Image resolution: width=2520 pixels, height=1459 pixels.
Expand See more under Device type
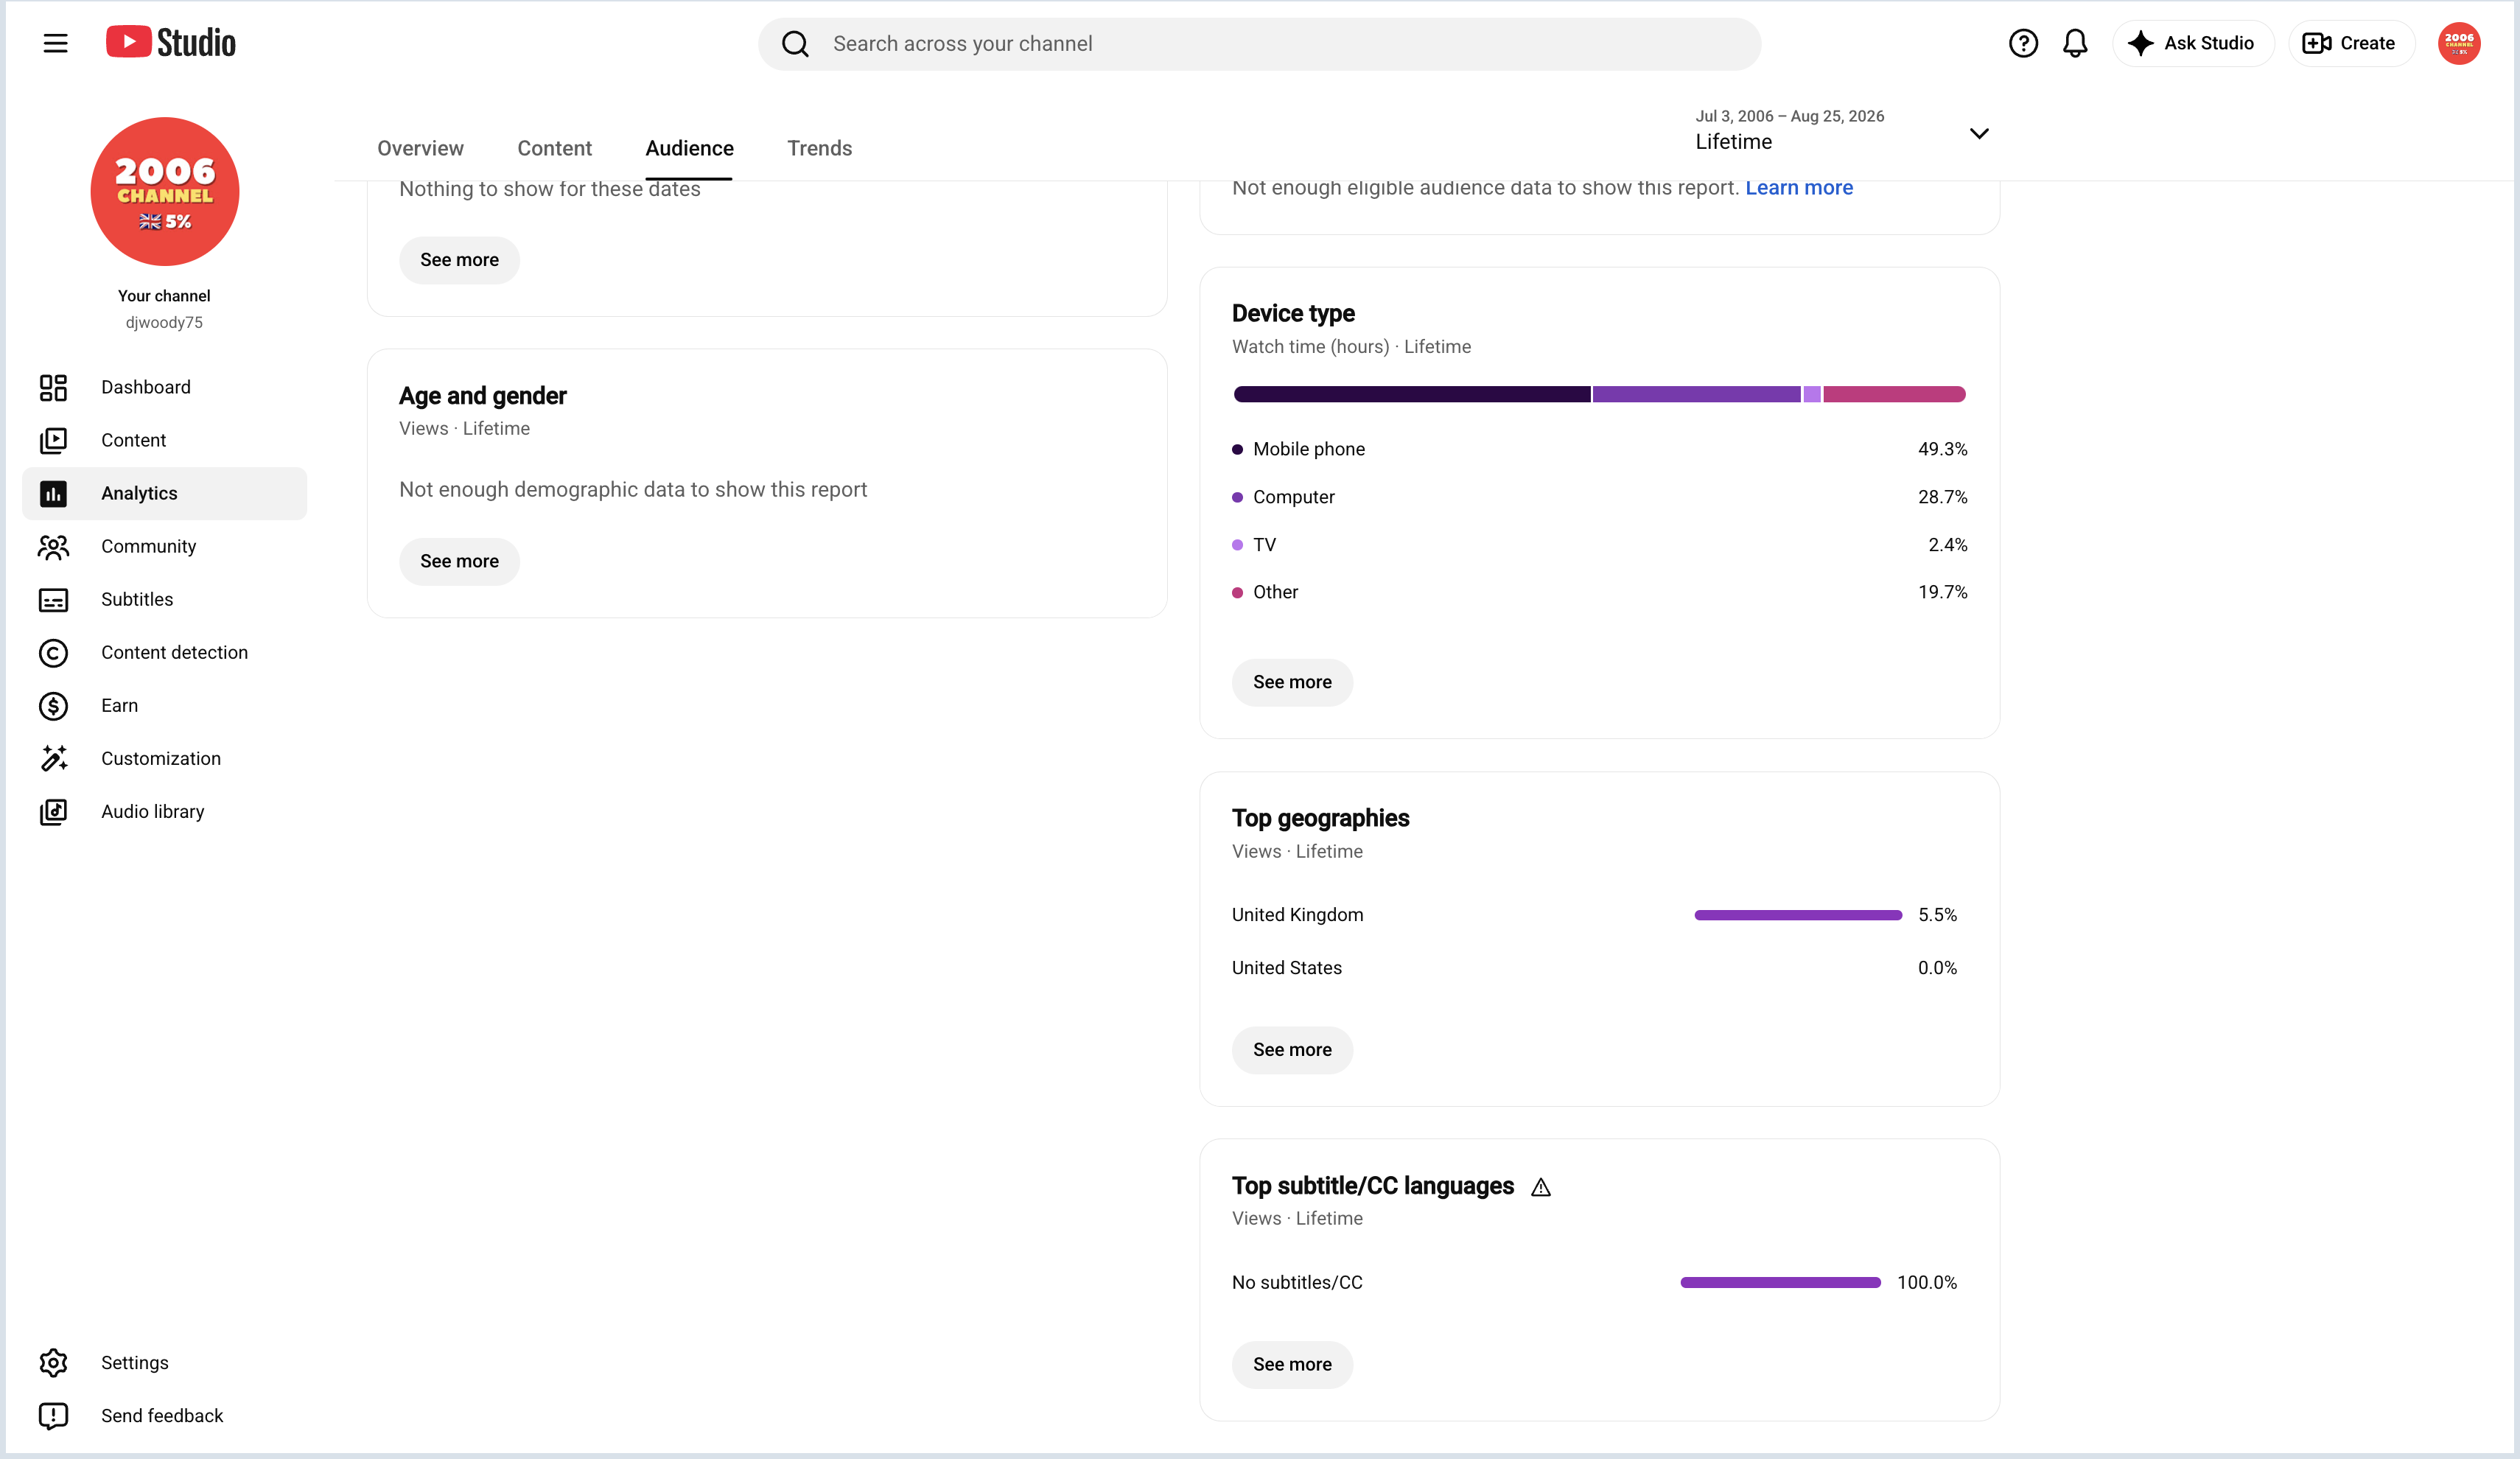tap(1292, 682)
